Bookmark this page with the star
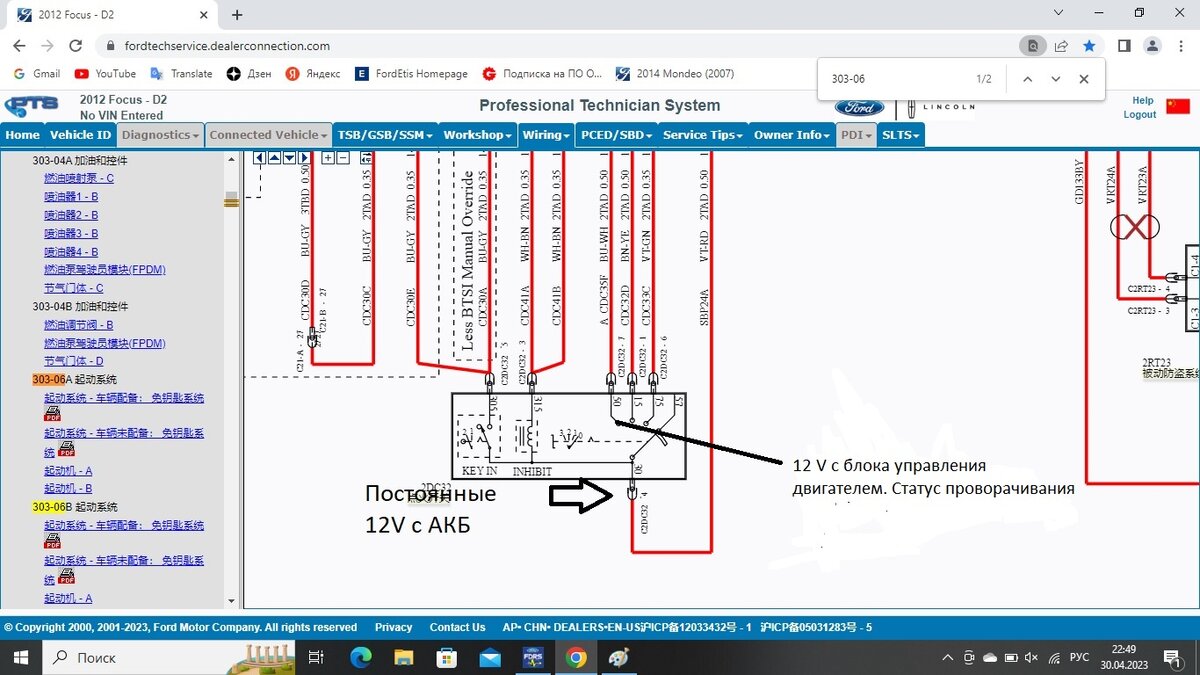Viewport: 1200px width, 675px height. coord(1089,46)
